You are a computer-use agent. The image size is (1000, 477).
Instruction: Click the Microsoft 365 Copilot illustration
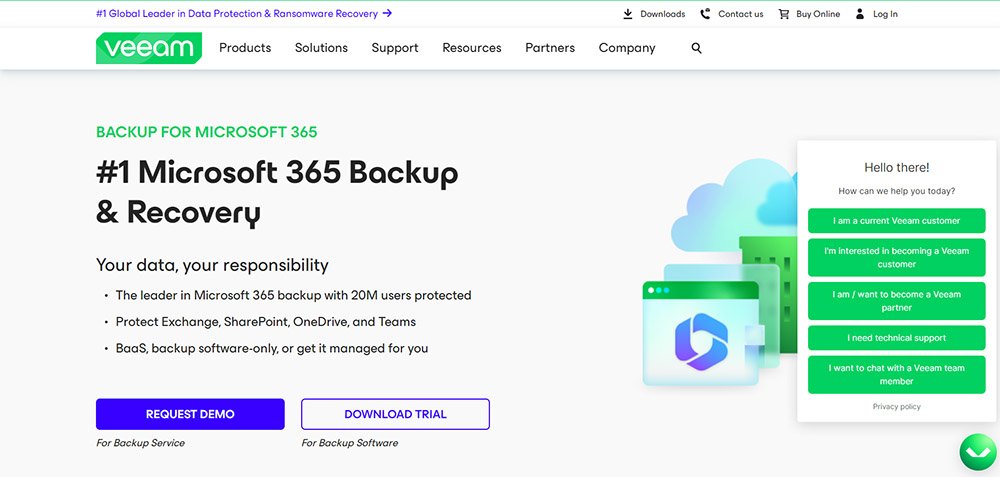701,342
